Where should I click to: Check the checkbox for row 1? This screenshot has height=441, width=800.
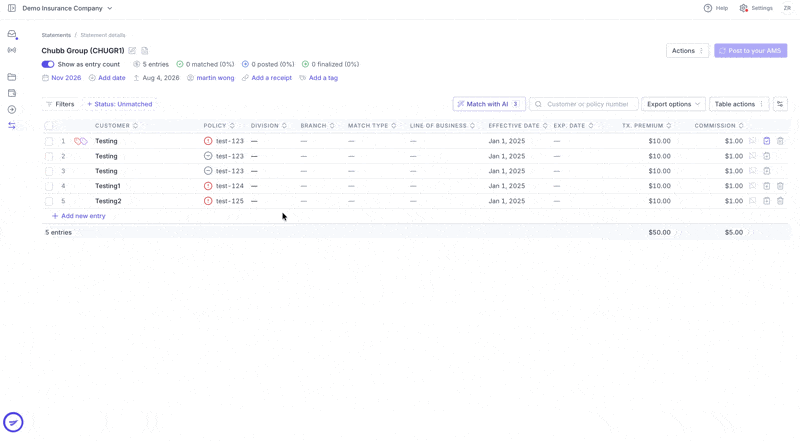[x=49, y=141]
